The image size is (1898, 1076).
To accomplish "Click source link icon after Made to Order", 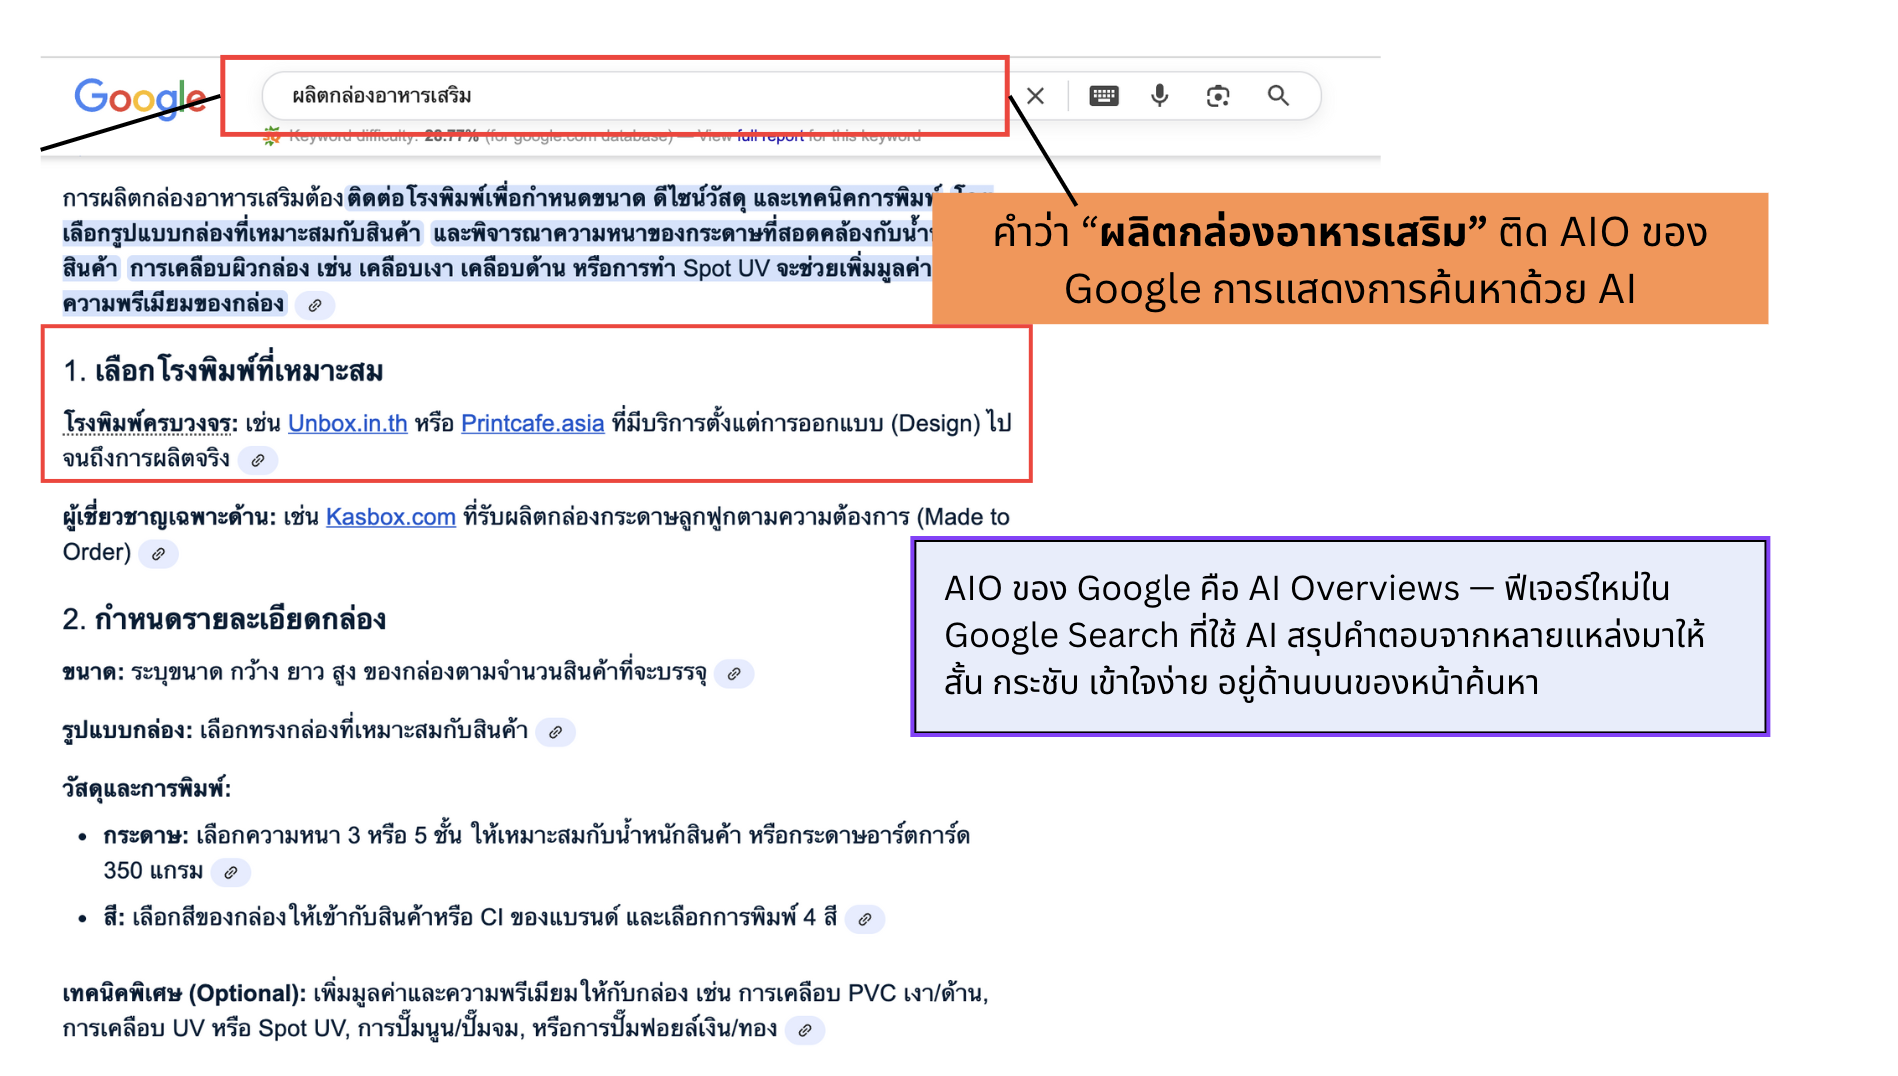I will coord(158,553).
